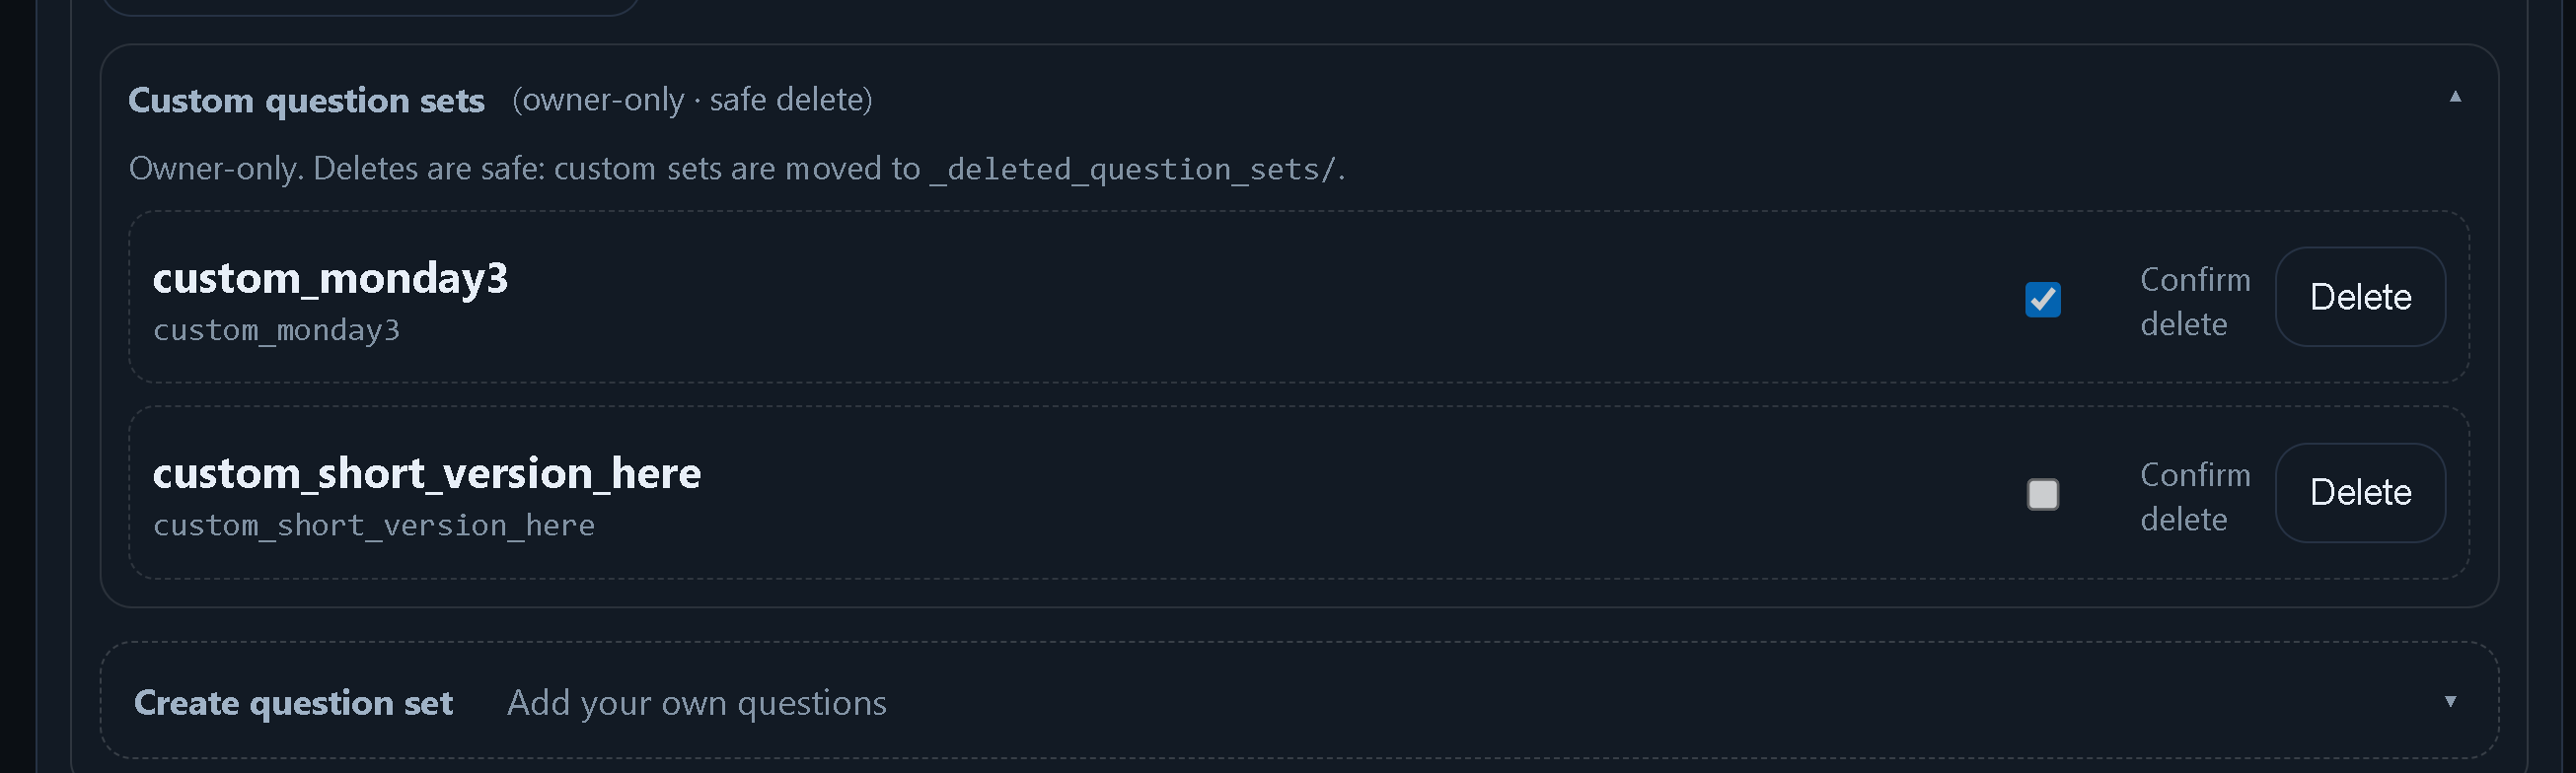Uncheck confirm delete for custom_monday3
2576x773 pixels.
(x=2042, y=299)
